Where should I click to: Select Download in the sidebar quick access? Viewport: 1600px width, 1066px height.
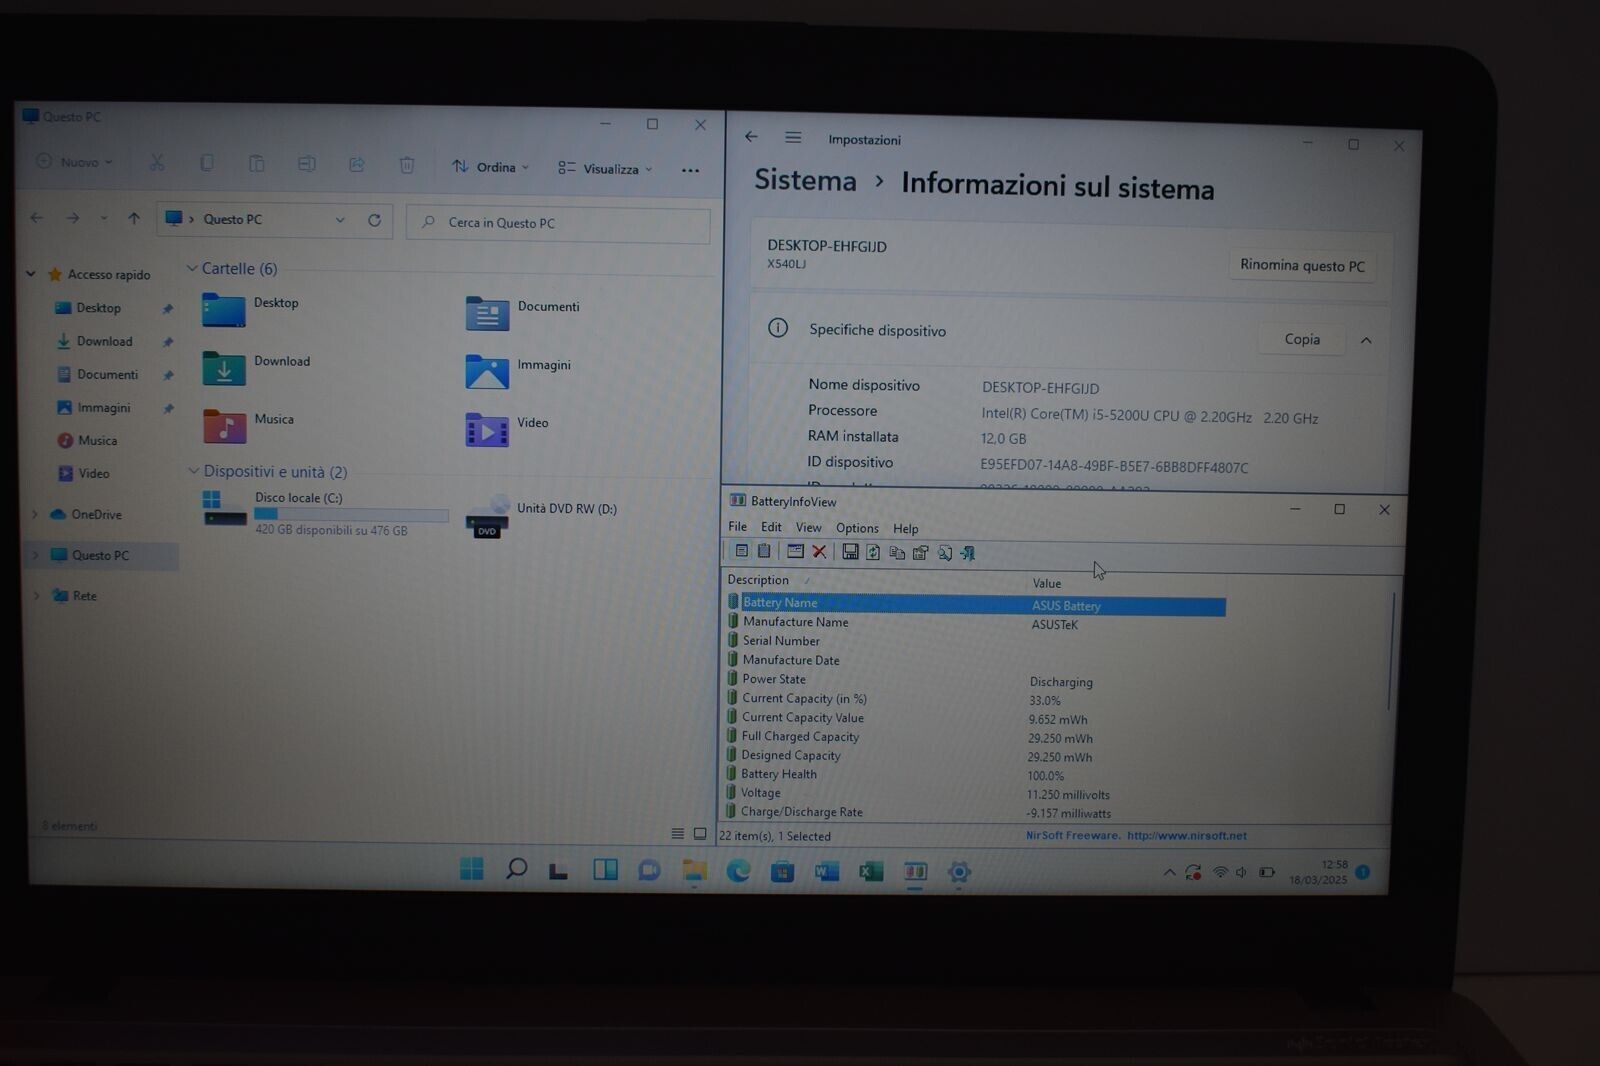(104, 341)
